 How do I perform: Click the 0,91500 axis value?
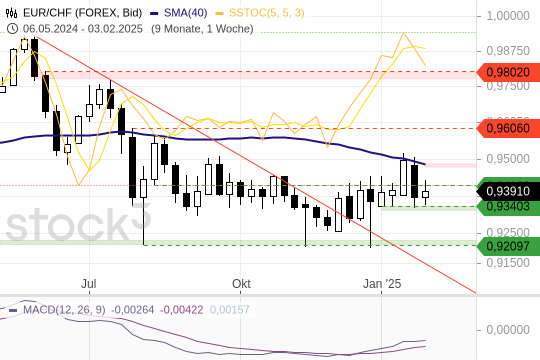click(x=508, y=263)
